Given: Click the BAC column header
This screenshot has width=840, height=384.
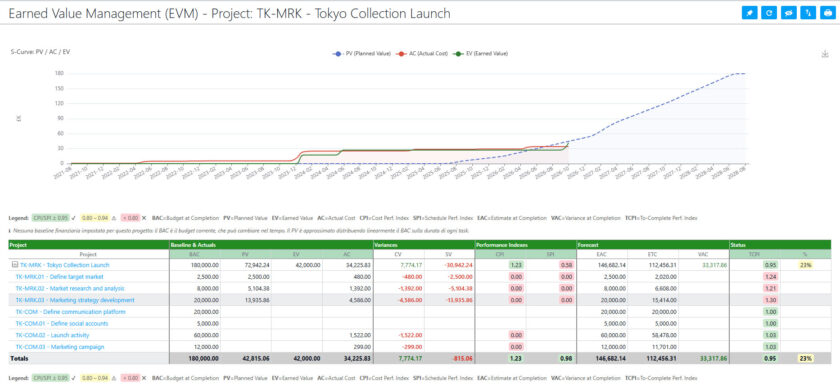Looking at the screenshot, I should [194, 254].
